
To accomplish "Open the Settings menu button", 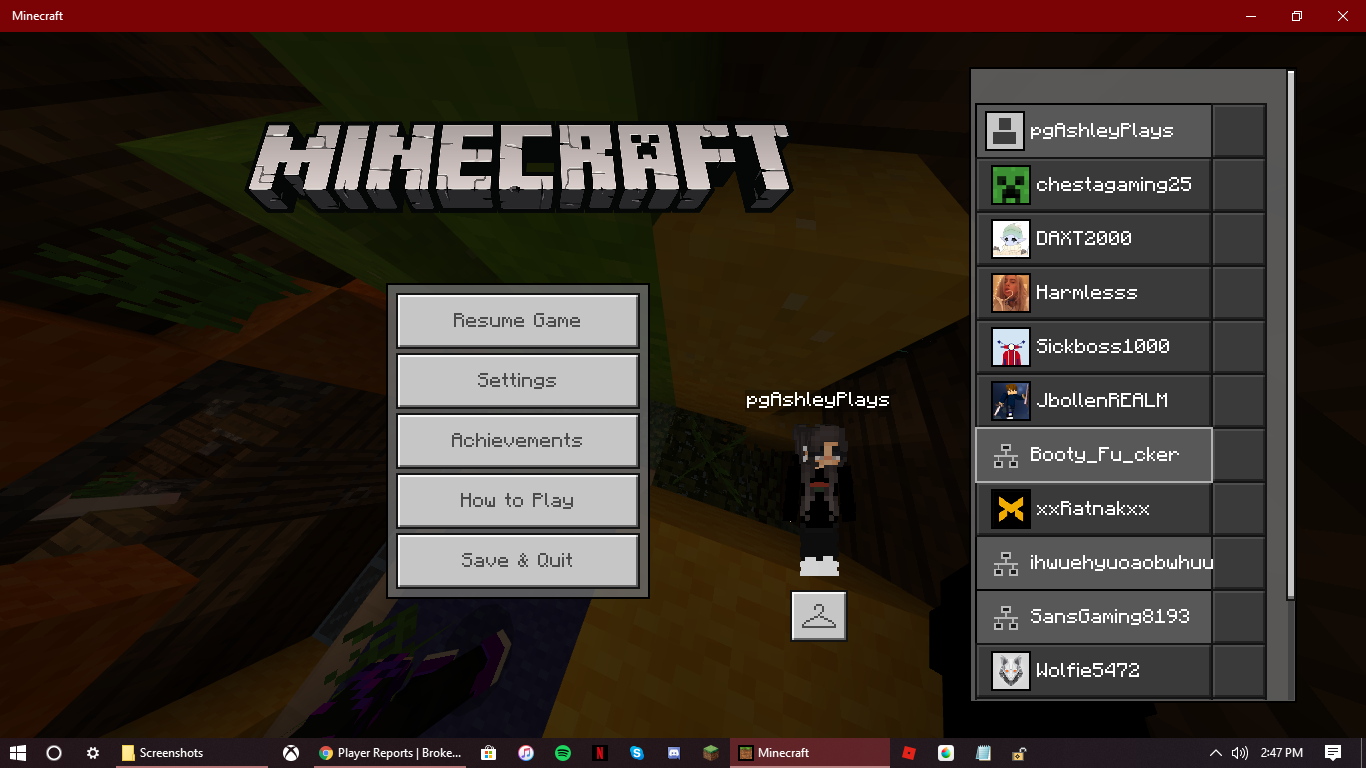I will [518, 381].
